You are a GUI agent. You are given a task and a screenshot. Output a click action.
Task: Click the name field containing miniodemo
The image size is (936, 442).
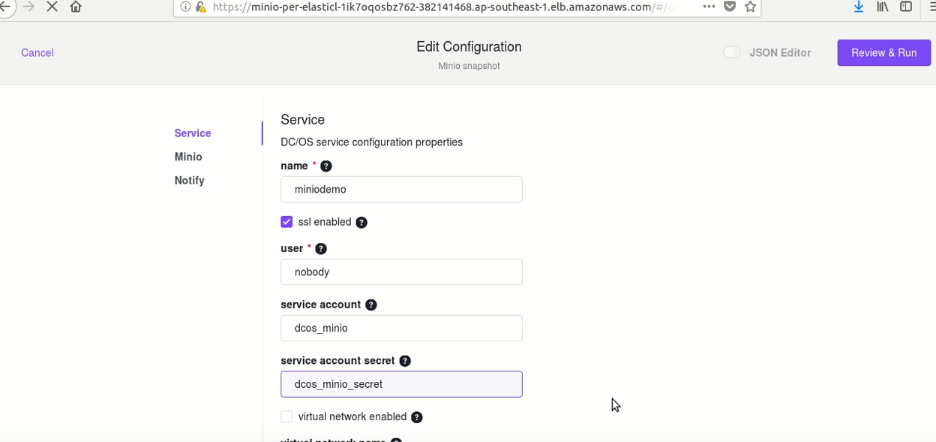tap(402, 189)
